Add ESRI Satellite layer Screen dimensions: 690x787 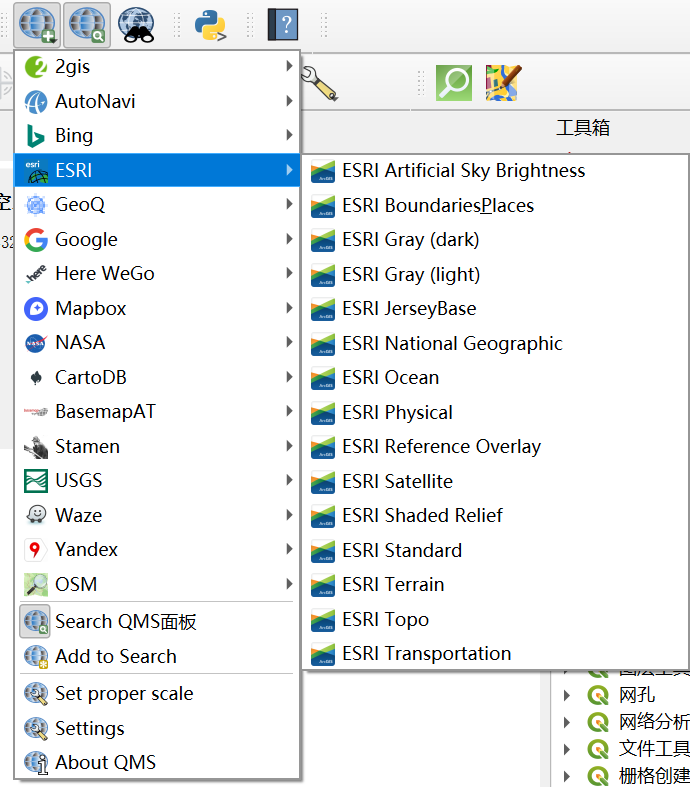pyautogui.click(x=495, y=481)
